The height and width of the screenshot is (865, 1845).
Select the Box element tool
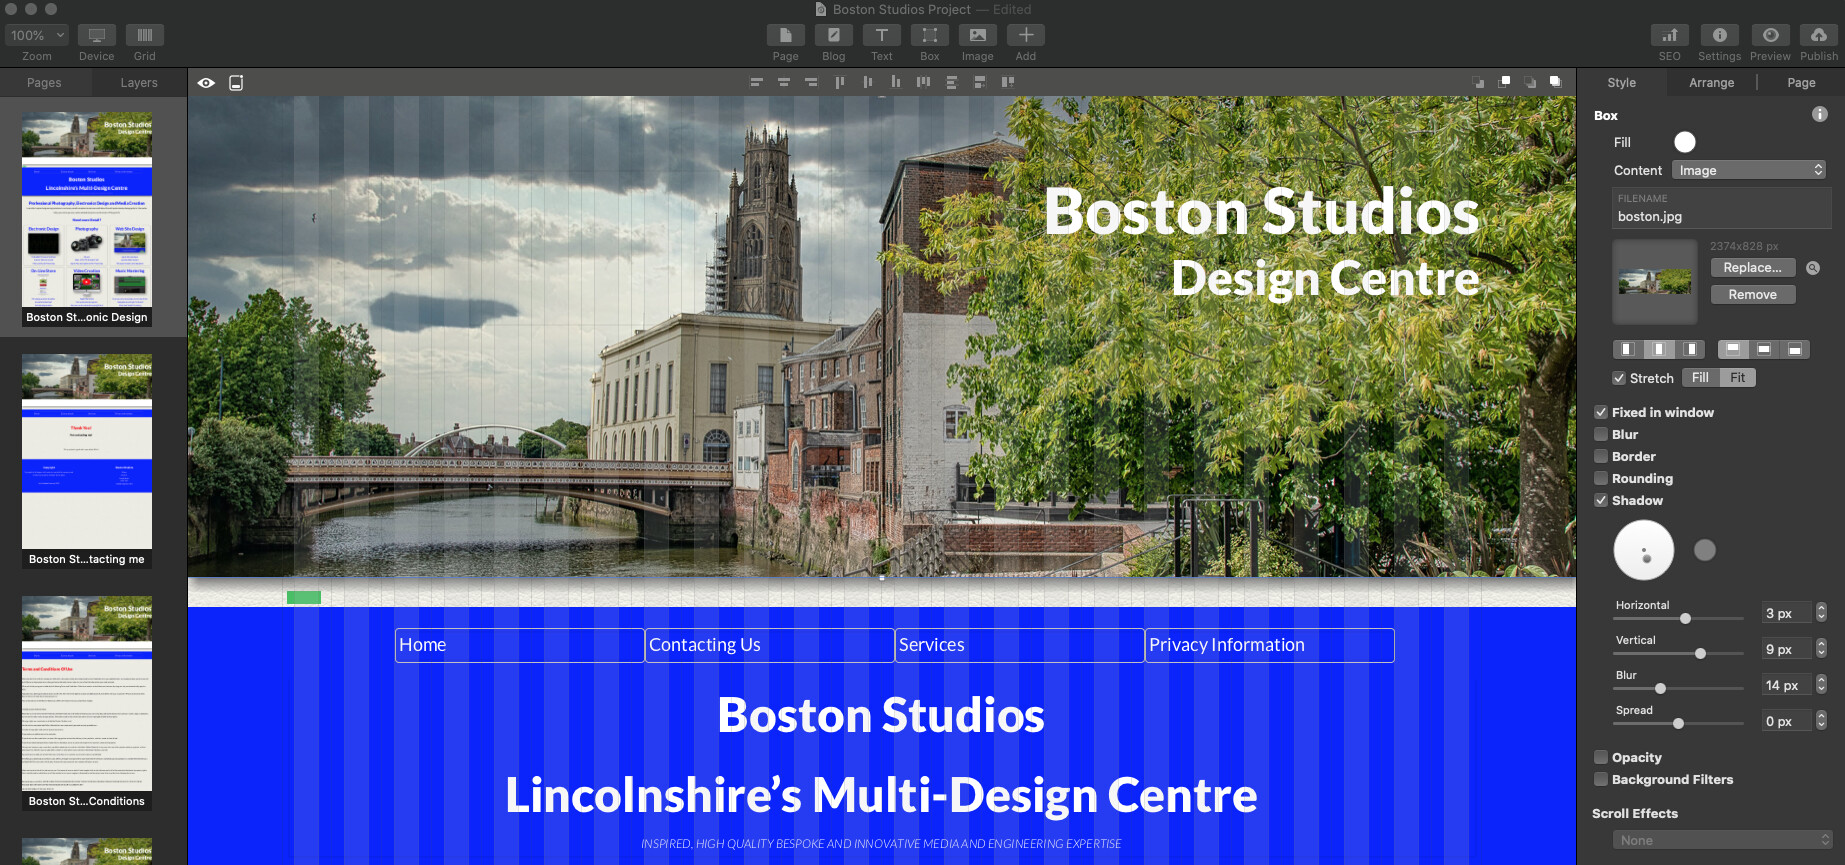tap(930, 35)
